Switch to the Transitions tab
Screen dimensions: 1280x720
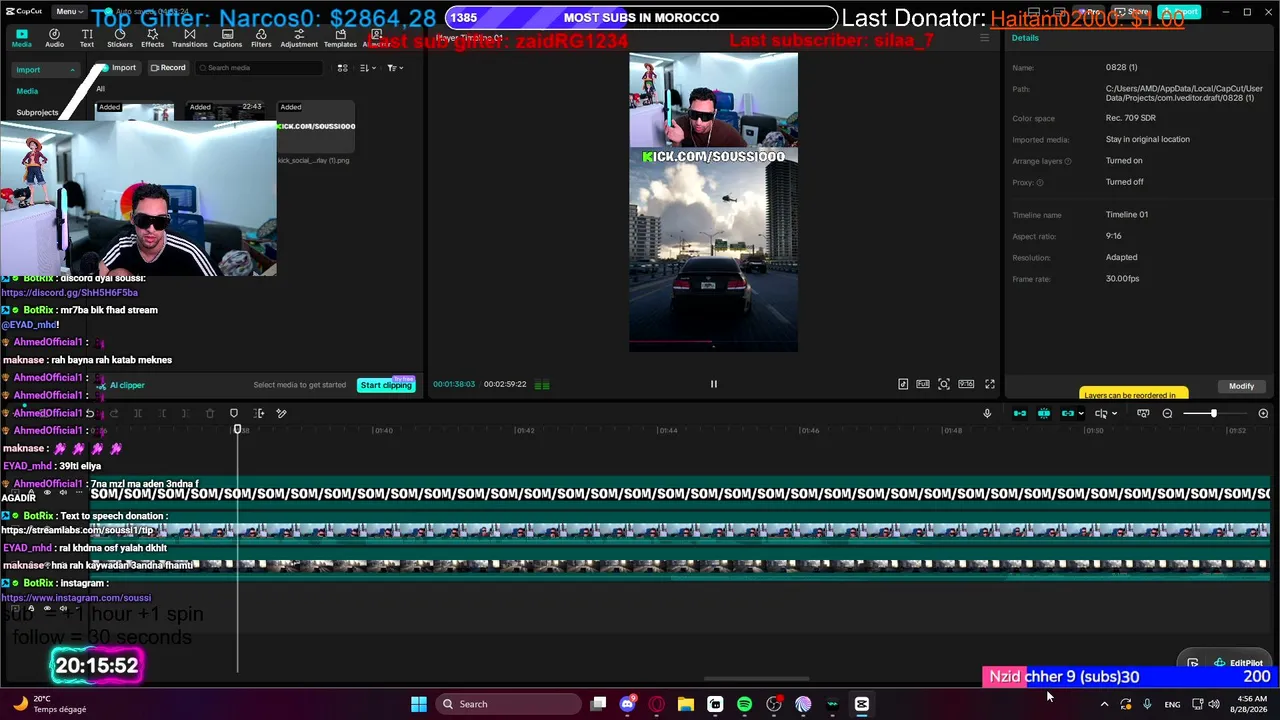(x=189, y=38)
